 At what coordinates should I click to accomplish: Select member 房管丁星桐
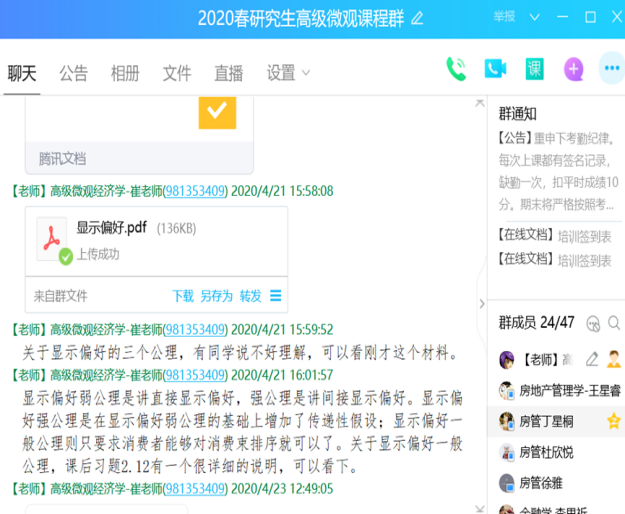tap(556, 422)
